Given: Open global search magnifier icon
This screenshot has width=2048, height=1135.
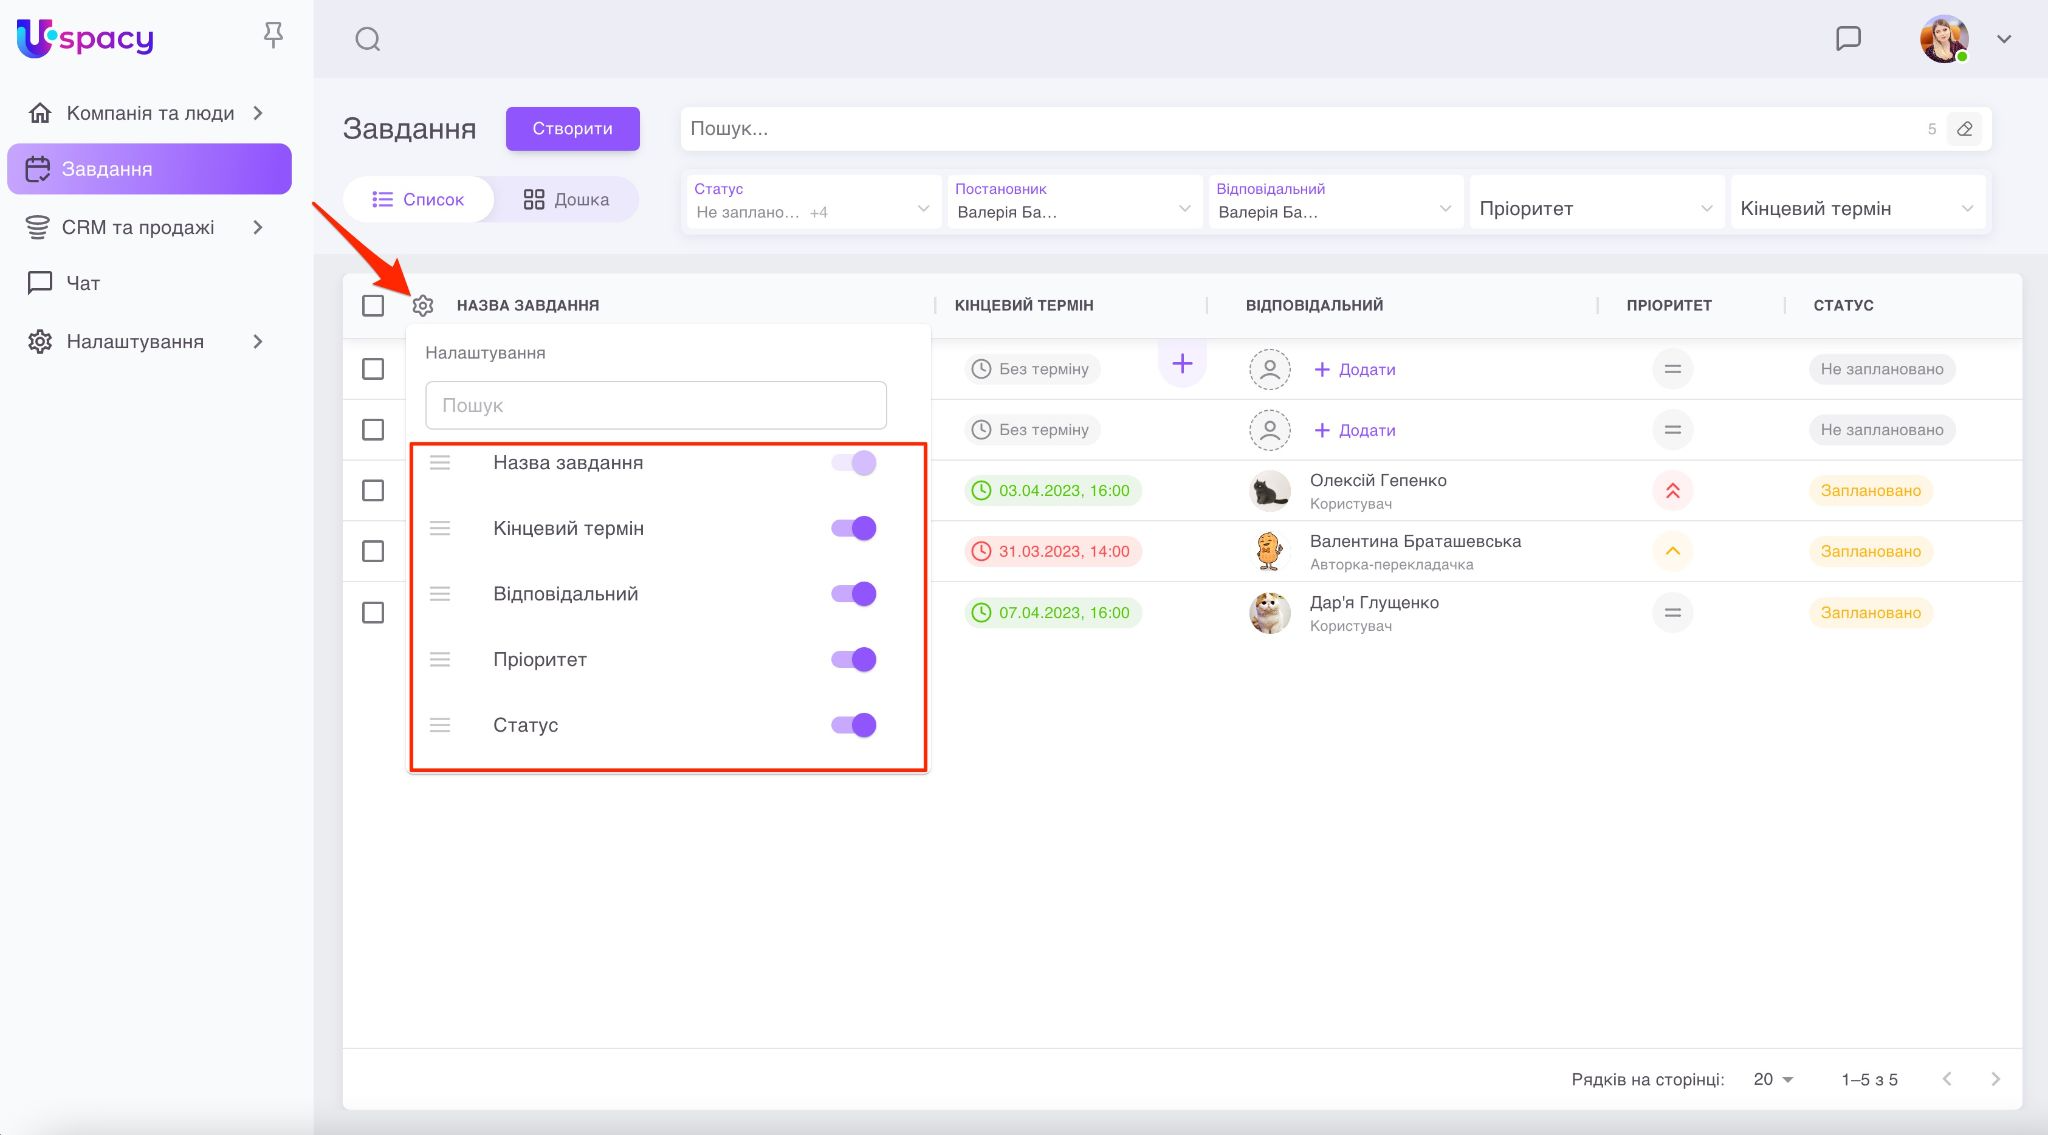Looking at the screenshot, I should (x=368, y=39).
